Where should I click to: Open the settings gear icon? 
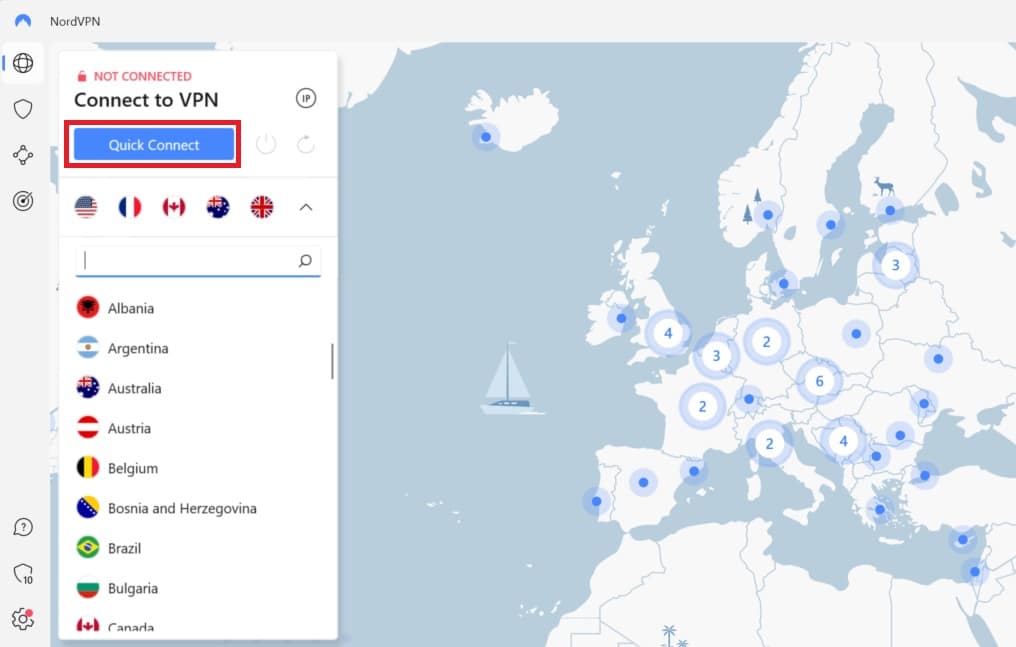click(x=23, y=619)
